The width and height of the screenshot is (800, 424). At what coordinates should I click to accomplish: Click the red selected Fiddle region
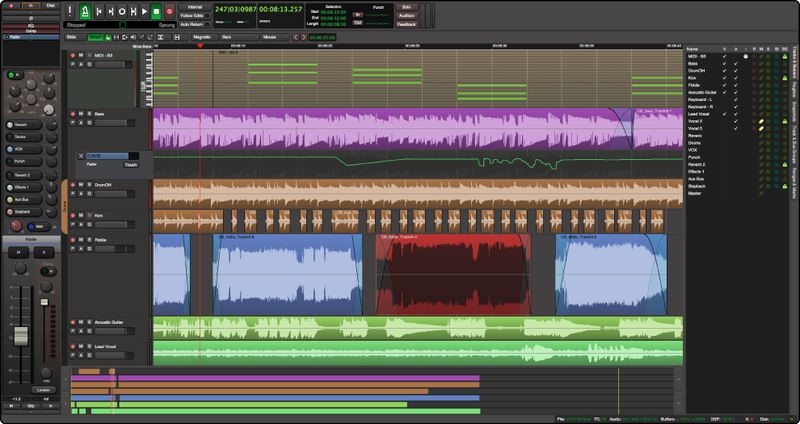[452, 276]
